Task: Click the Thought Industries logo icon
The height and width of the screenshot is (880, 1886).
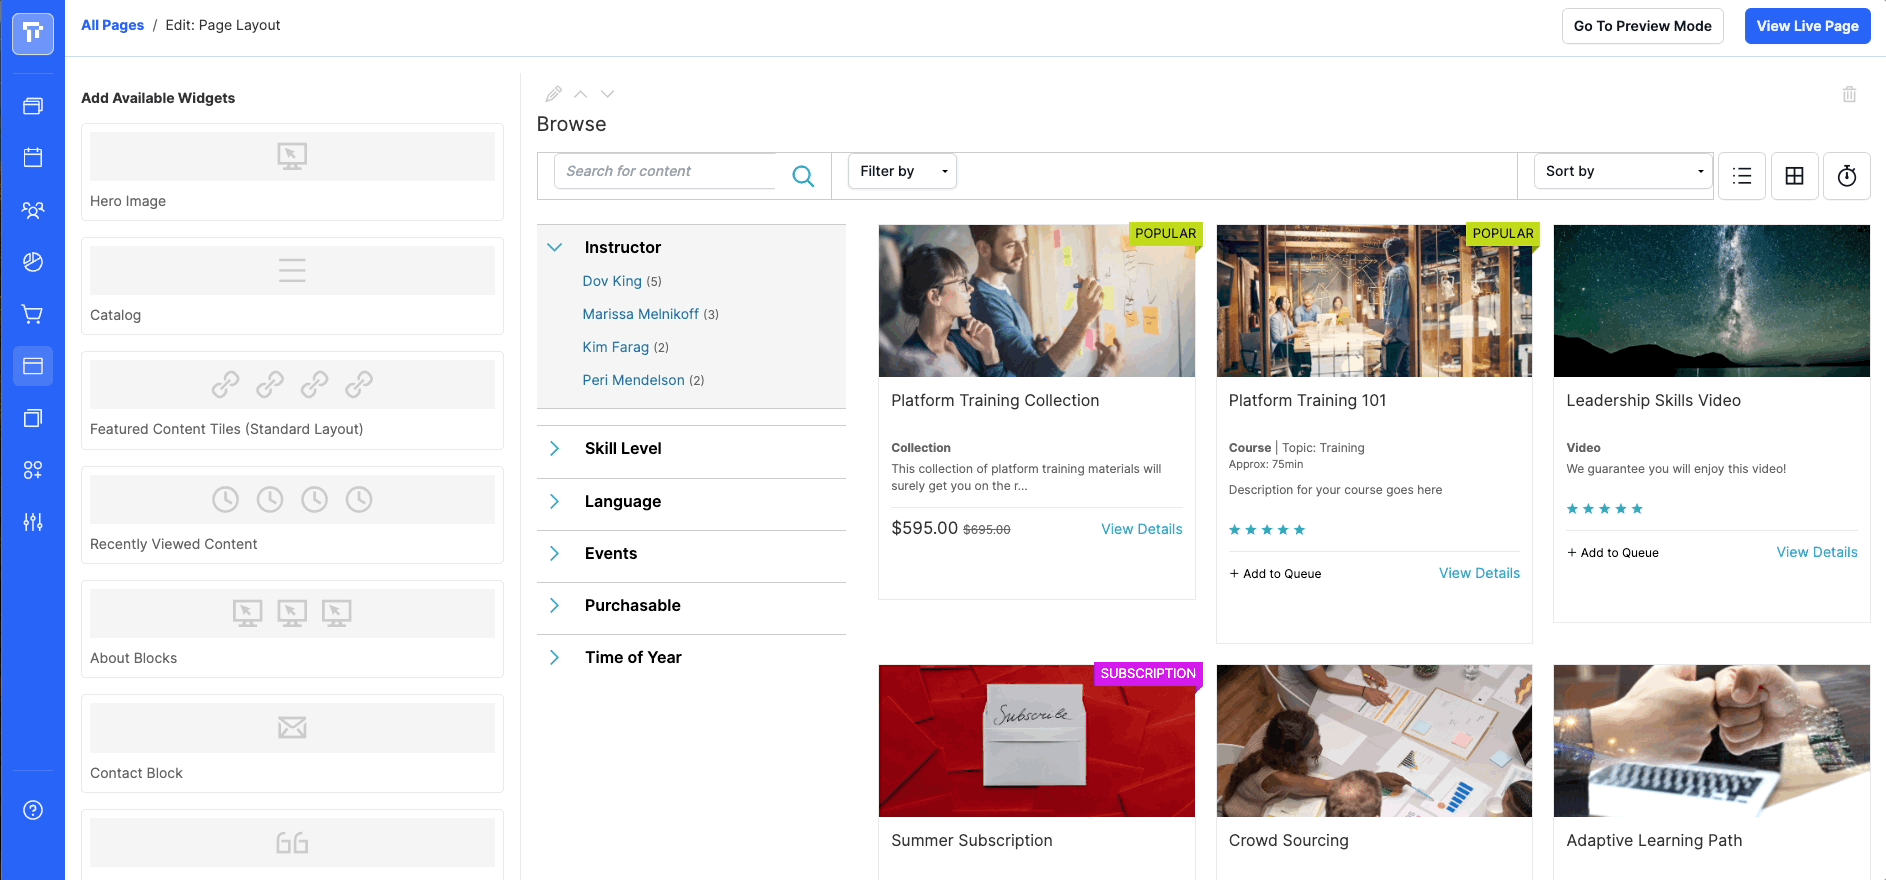Action: click(33, 33)
